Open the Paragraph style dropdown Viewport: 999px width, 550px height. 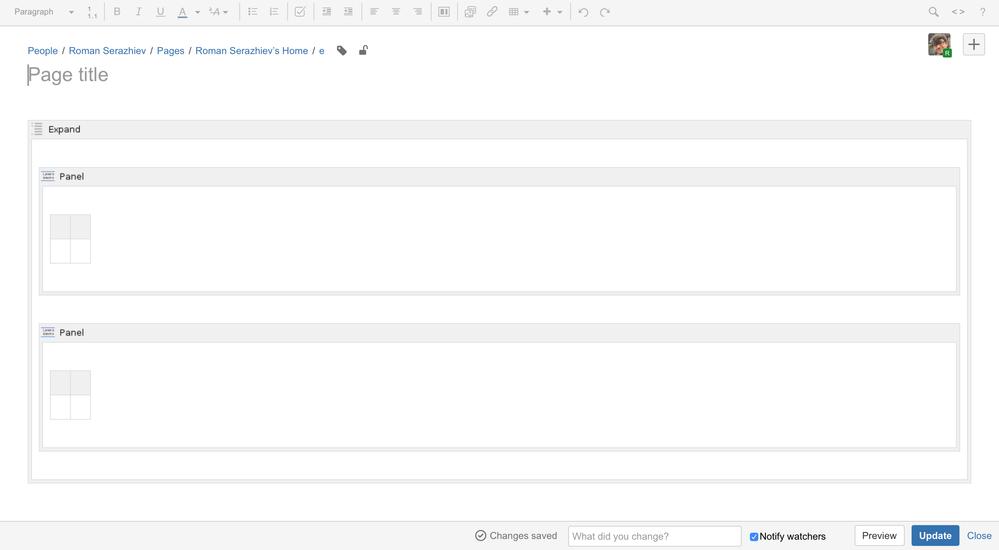point(44,12)
